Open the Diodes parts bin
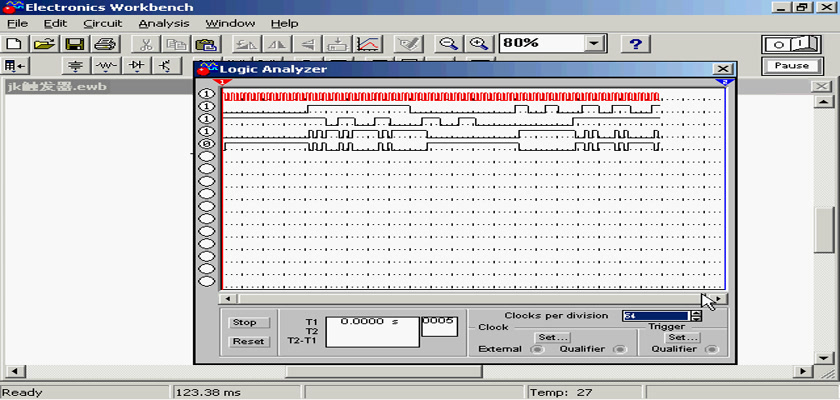This screenshot has height=400, width=840. [137, 66]
